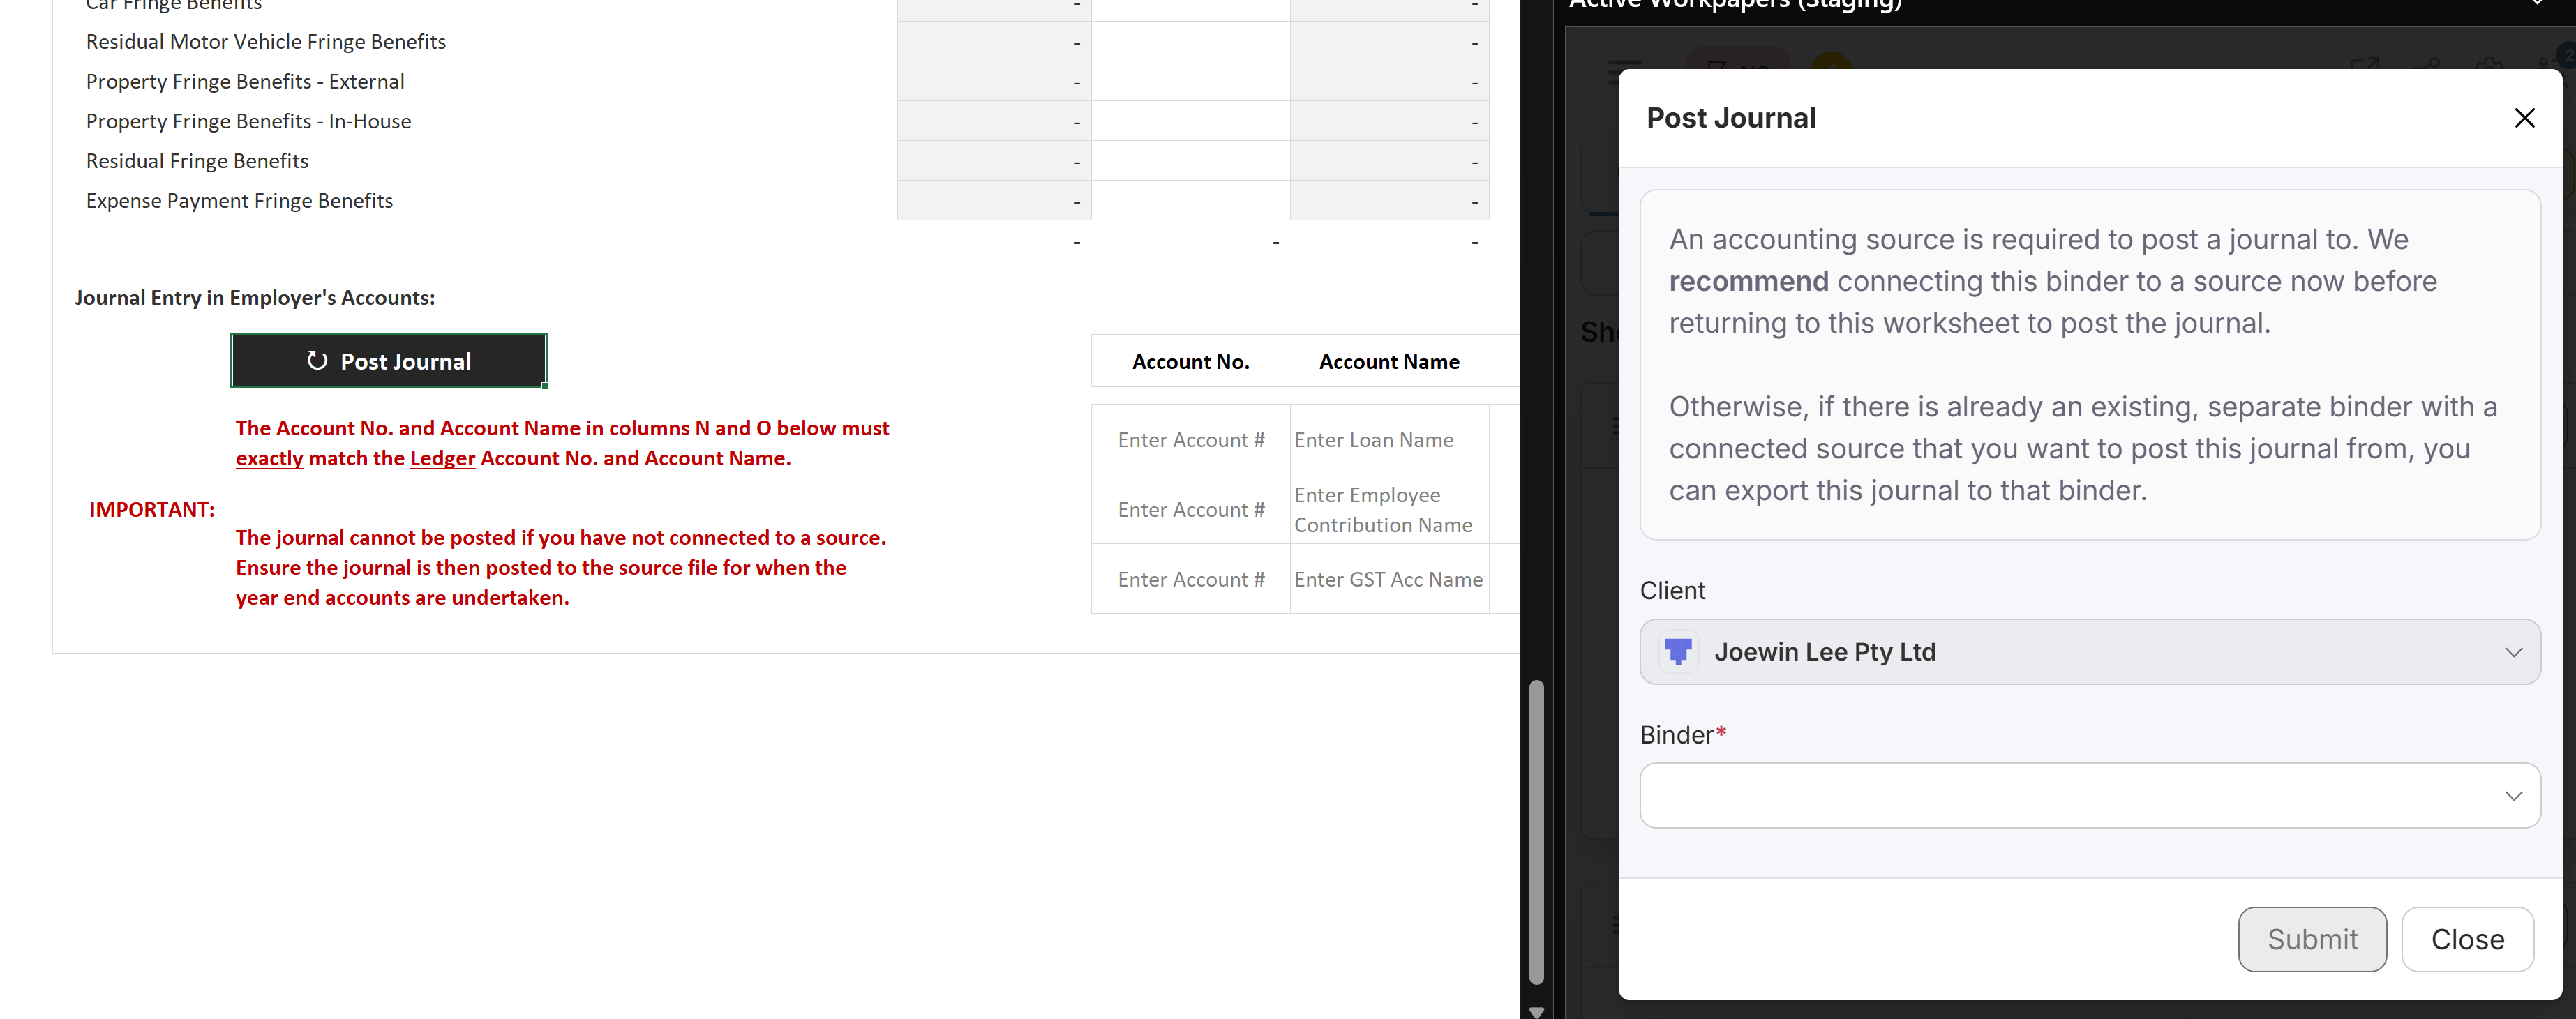Select the Joewin Lee Pty Ltd client field

click(x=1824, y=652)
